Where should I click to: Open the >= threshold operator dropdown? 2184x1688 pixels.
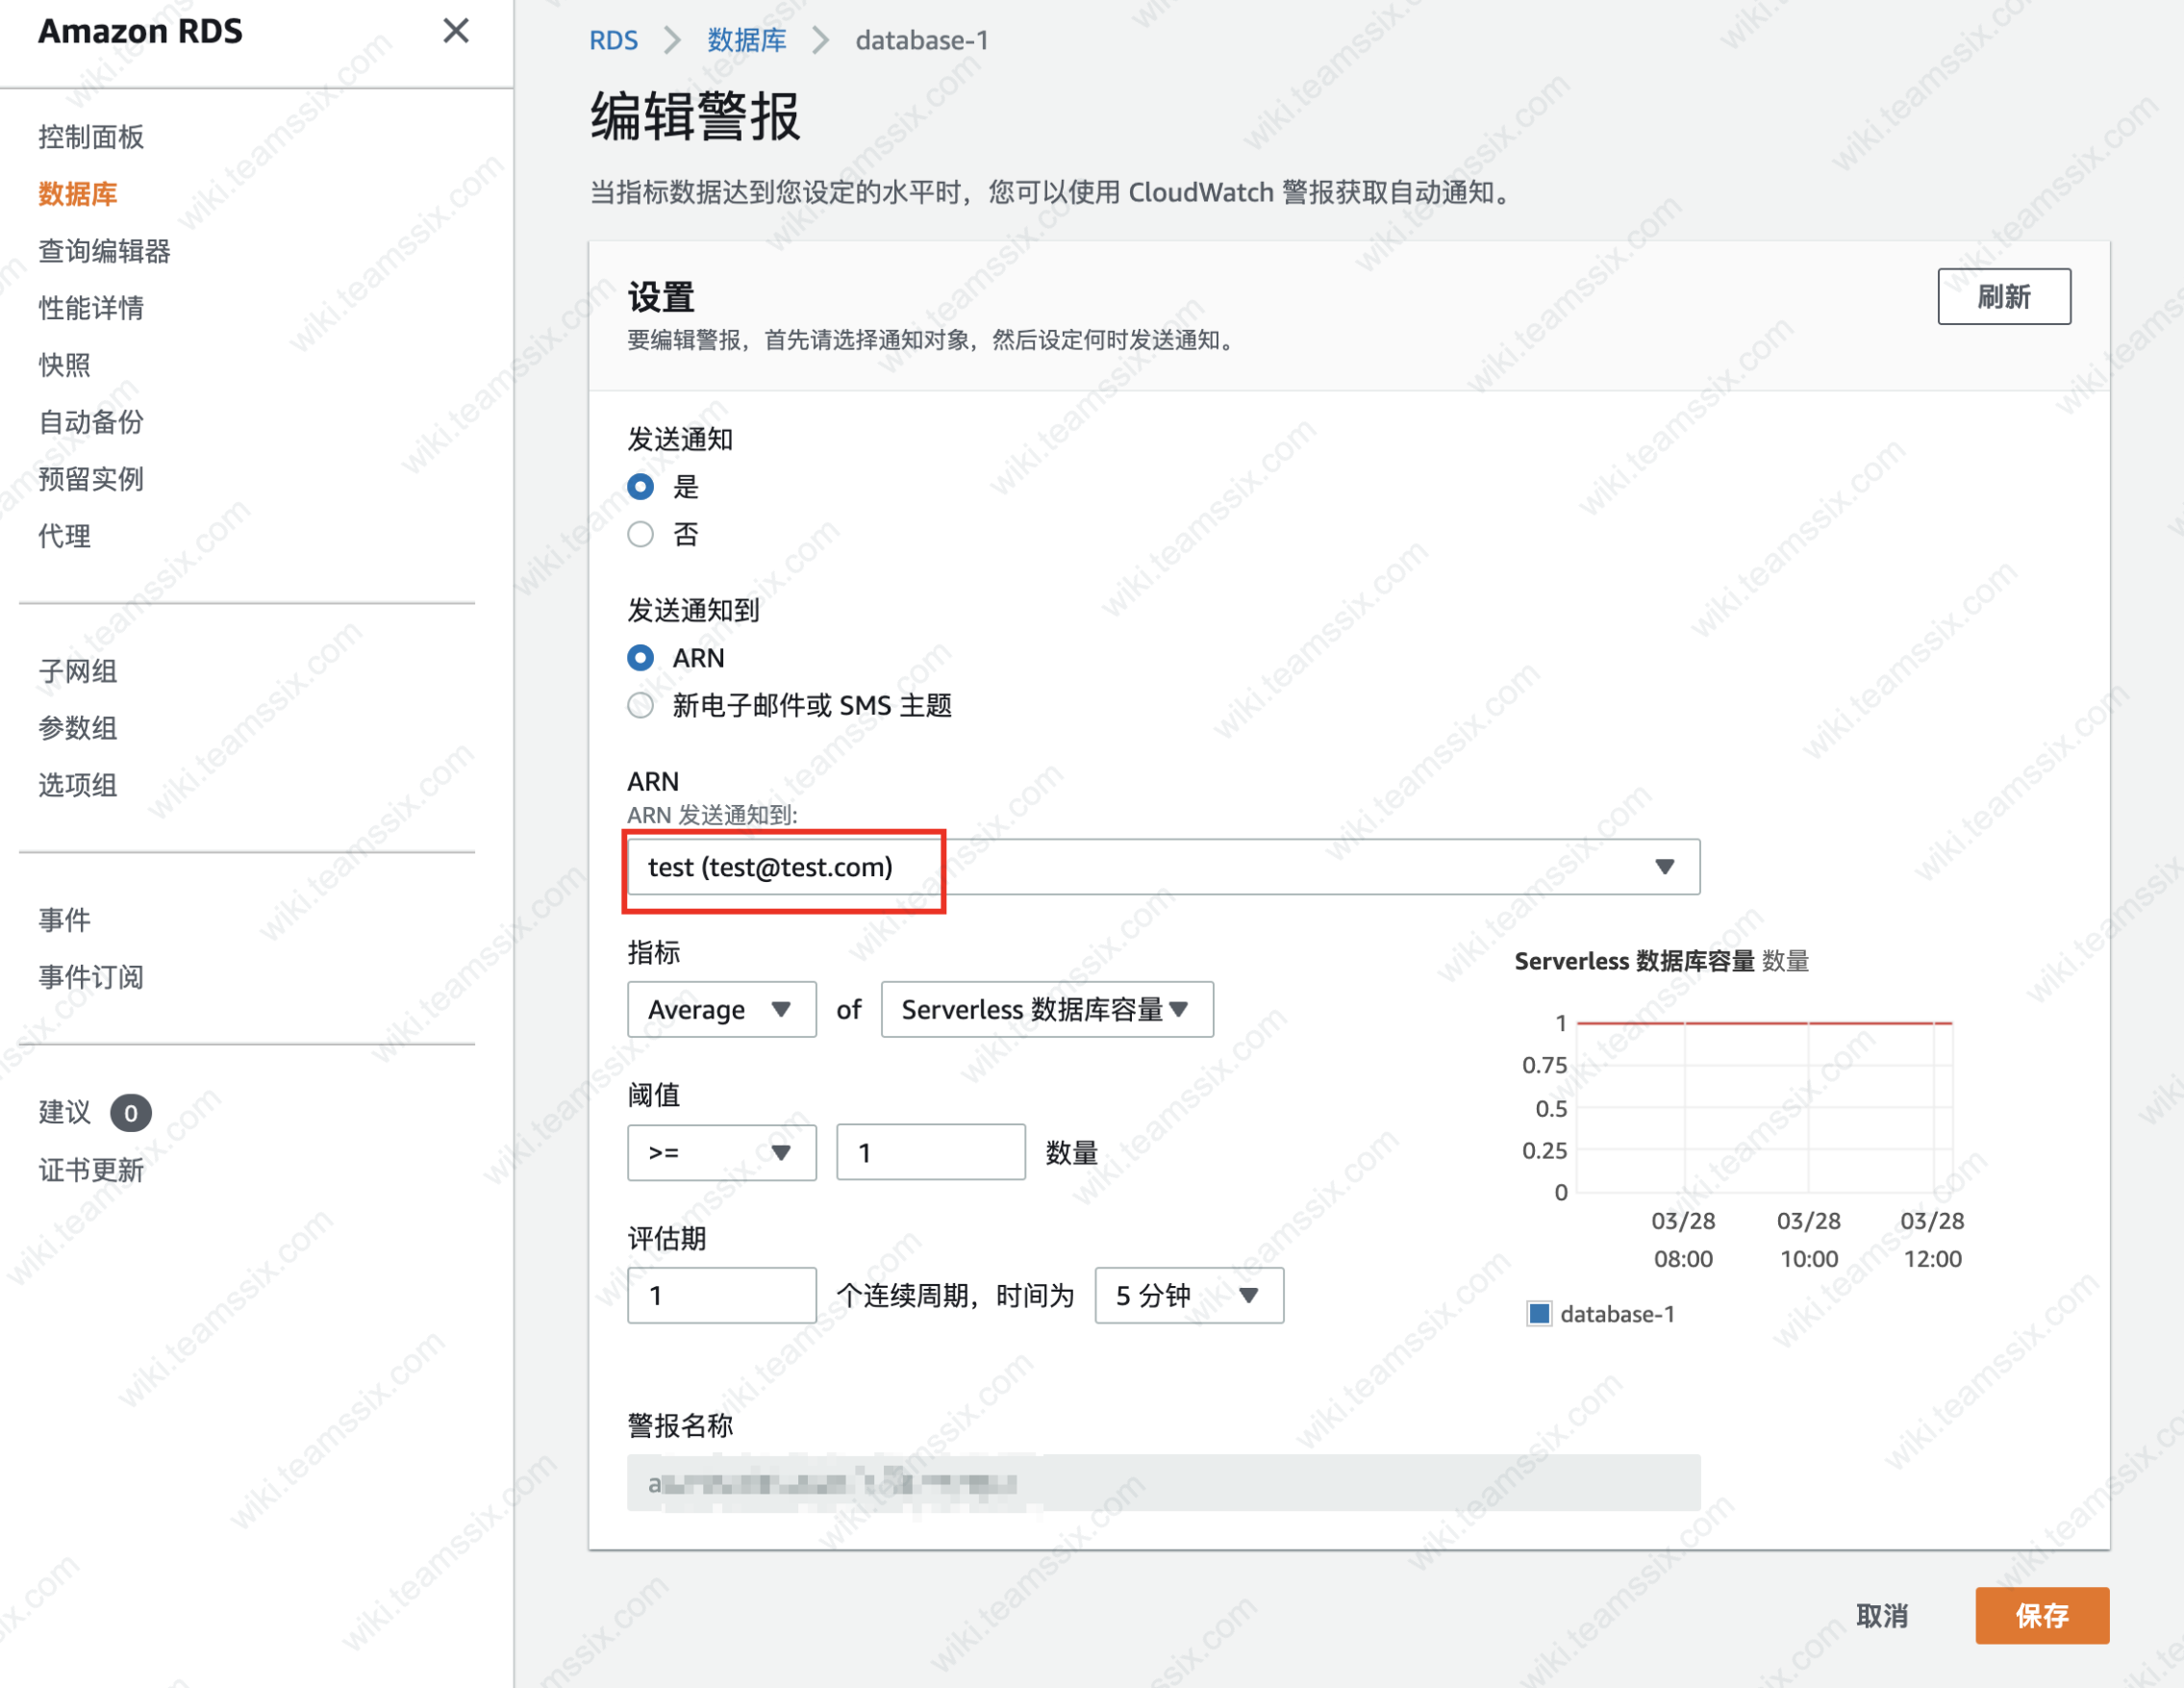(x=721, y=1152)
